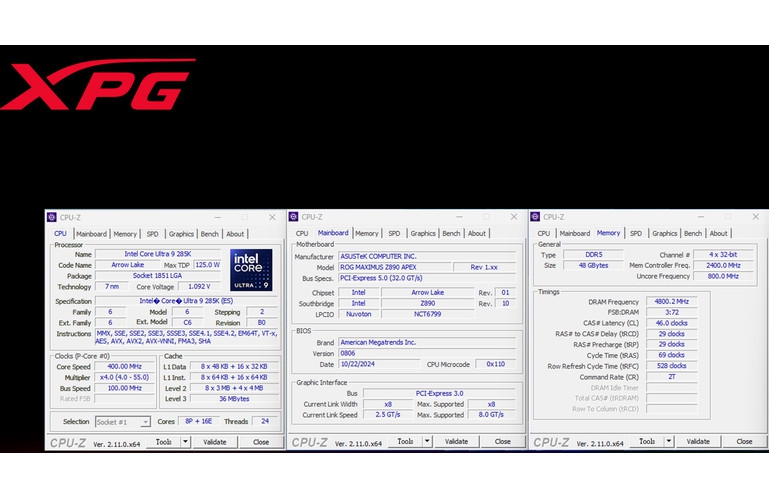Open the Socket #1 selection dropdown
The image size is (770, 484).
(x=123, y=422)
